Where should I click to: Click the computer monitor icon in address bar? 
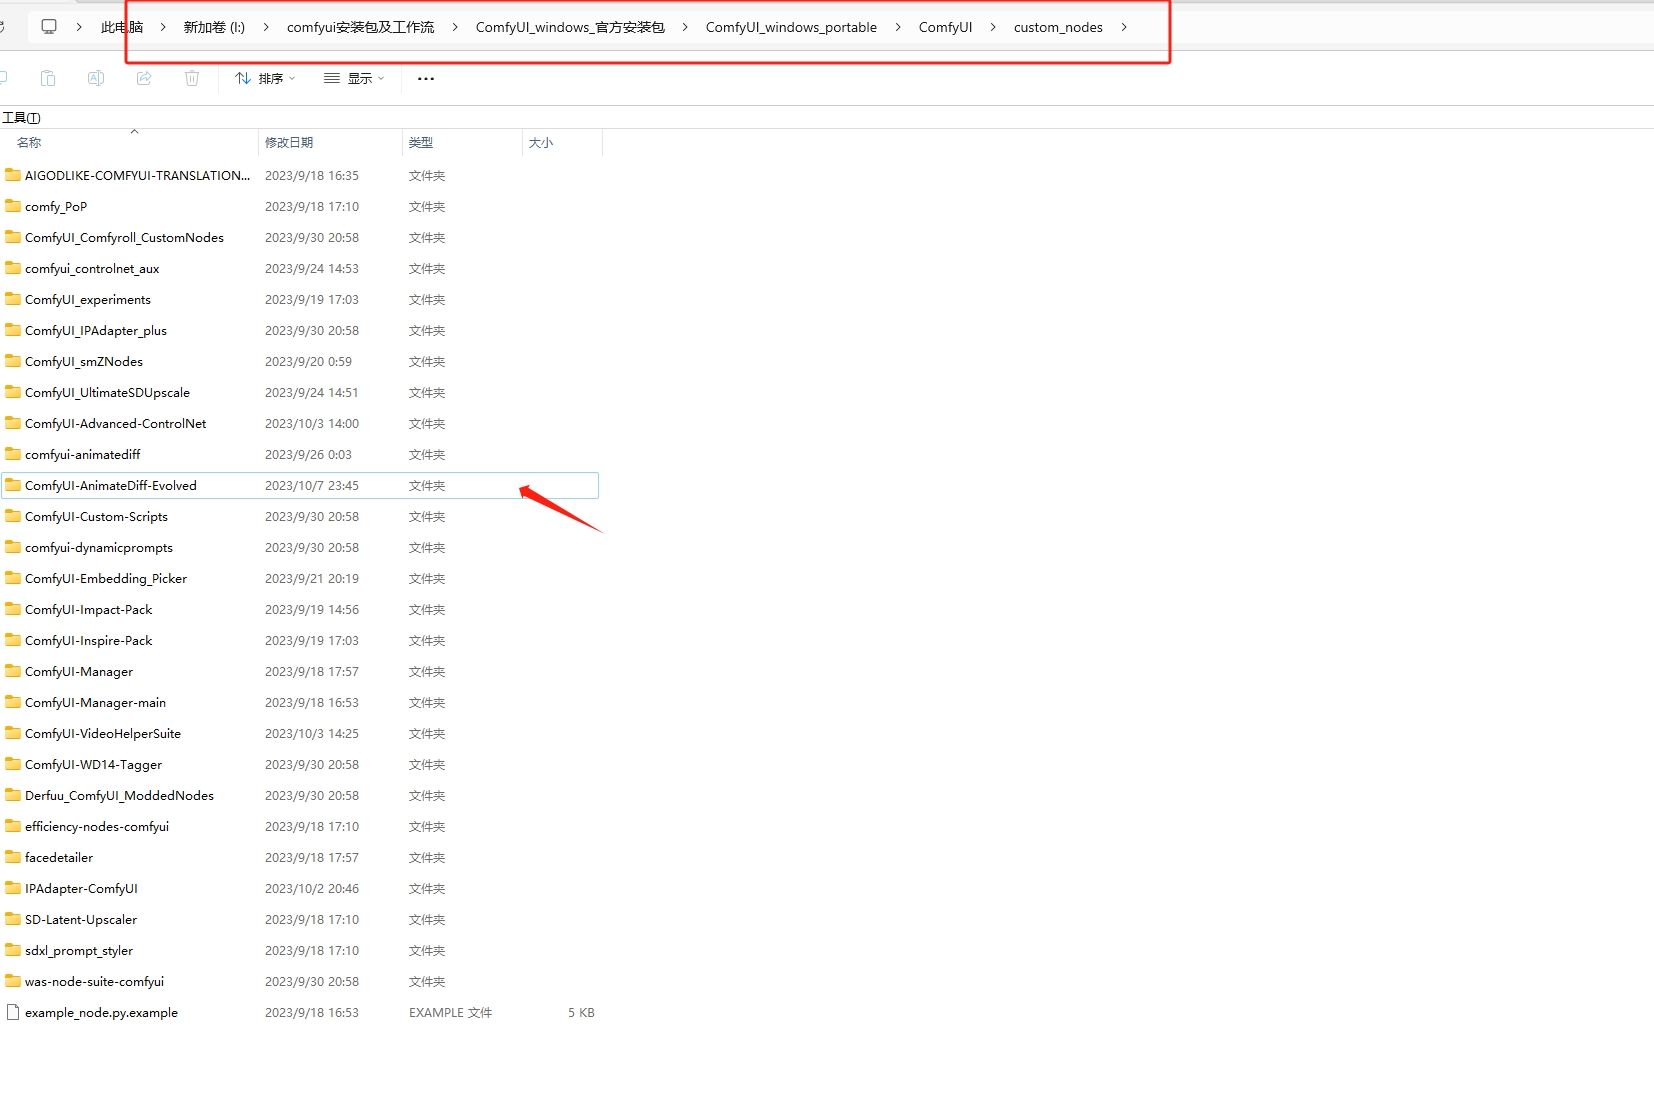tap(49, 27)
